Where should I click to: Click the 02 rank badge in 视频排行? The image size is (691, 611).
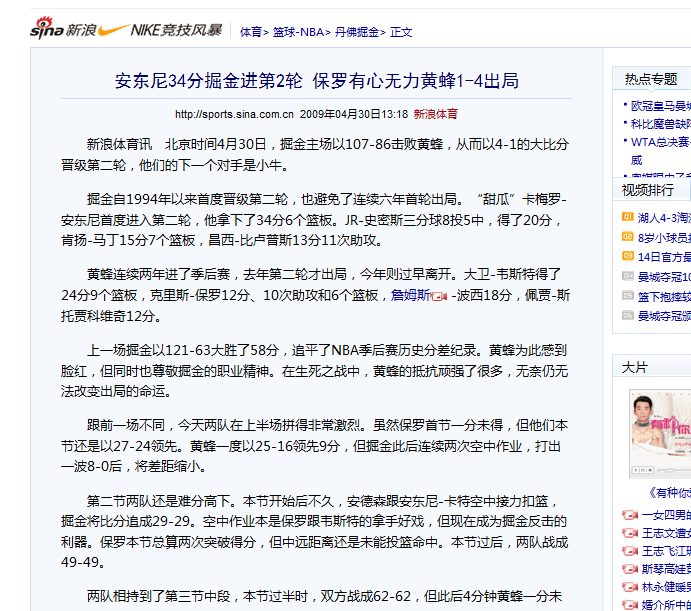628,237
